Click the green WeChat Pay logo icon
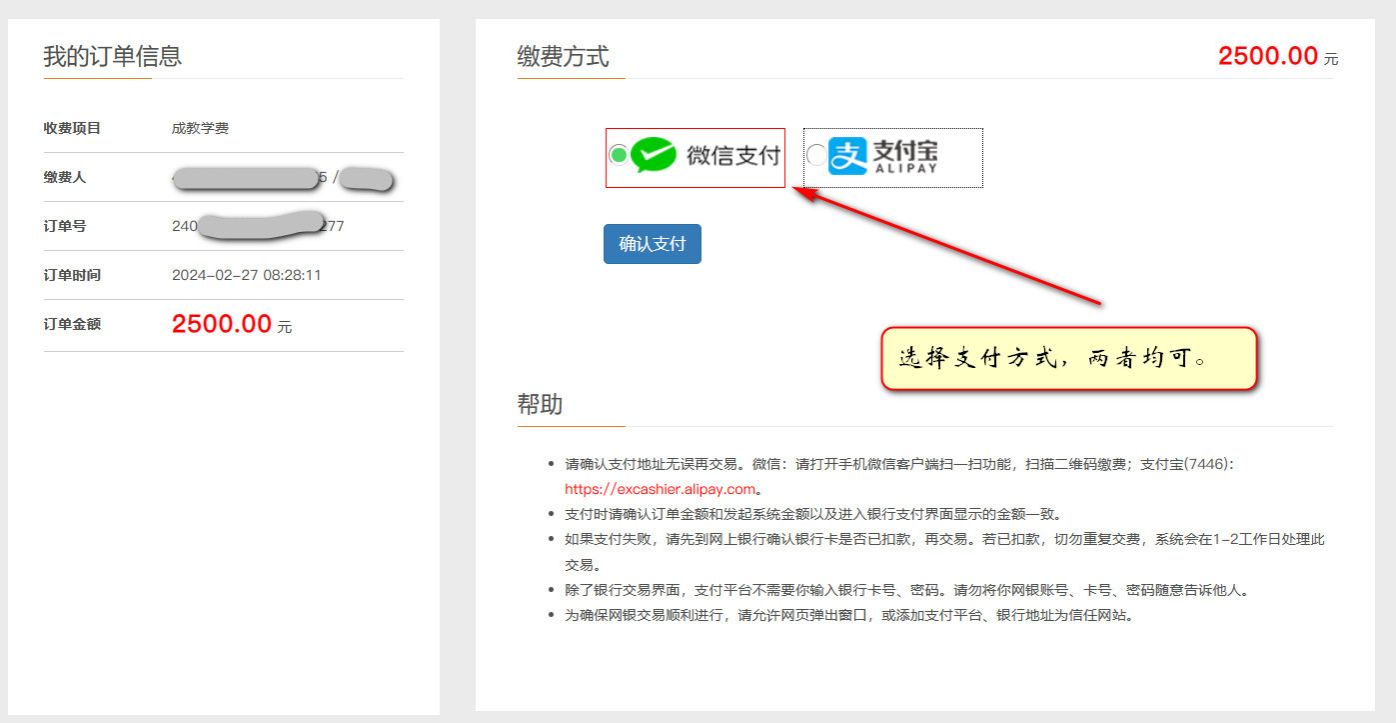1396x723 pixels. [654, 155]
